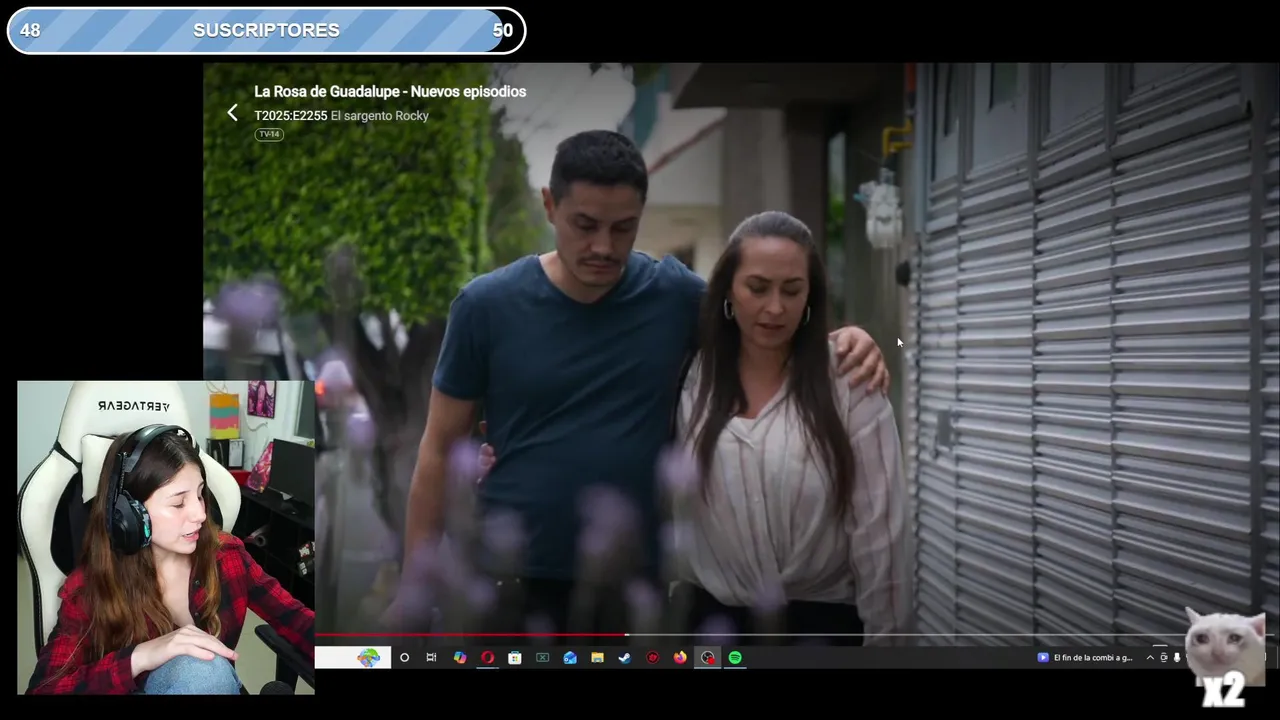This screenshot has height=720, width=1280.
Task: Open Task View in the taskbar
Action: (x=431, y=657)
